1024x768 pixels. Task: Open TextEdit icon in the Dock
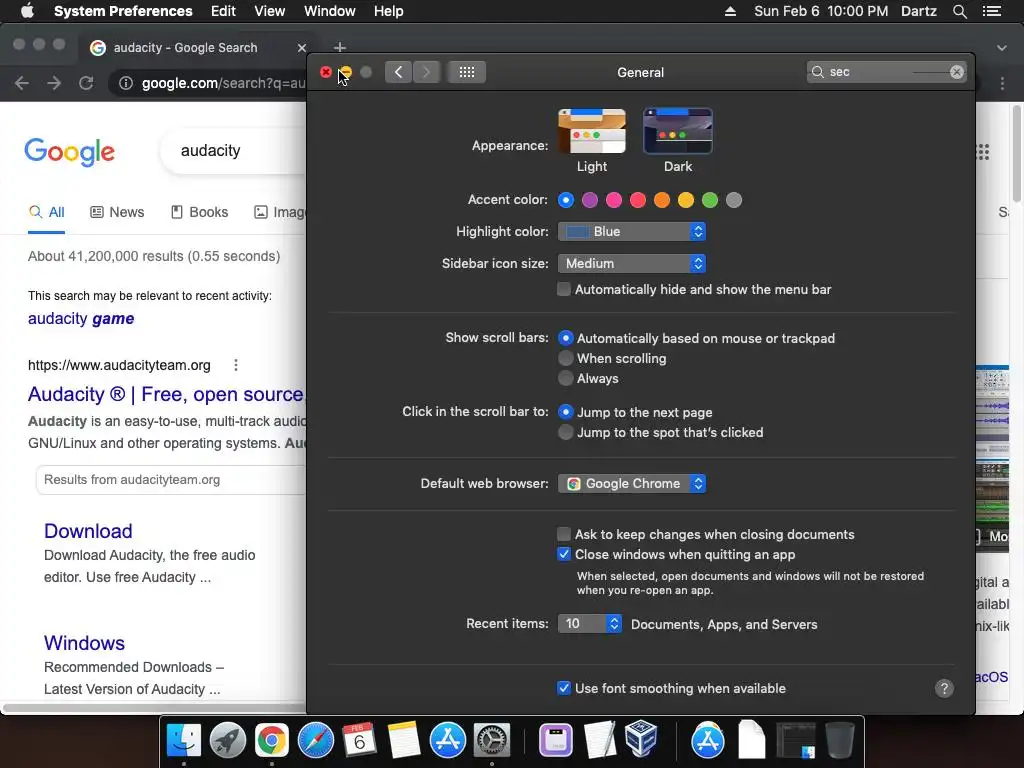[x=600, y=740]
